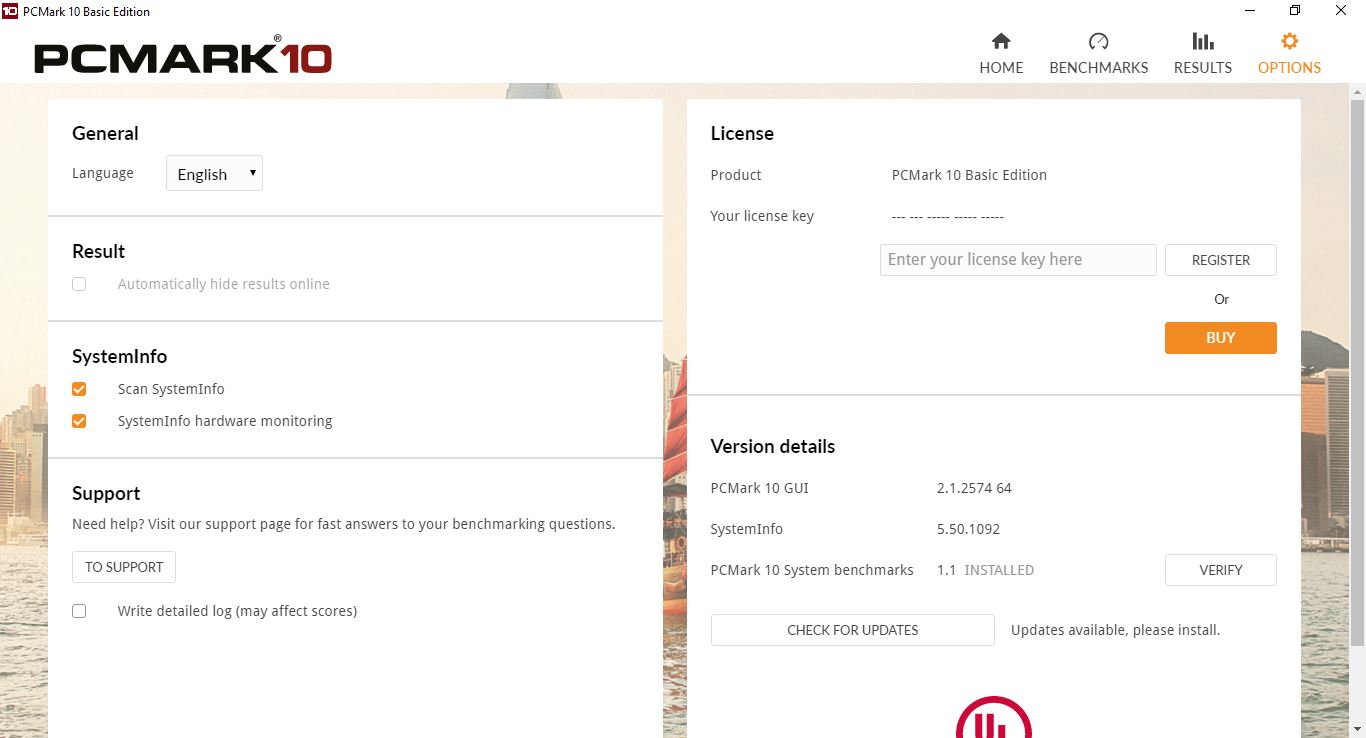The image size is (1366, 738).
Task: Click the TO SUPPORT button
Action: point(124,567)
